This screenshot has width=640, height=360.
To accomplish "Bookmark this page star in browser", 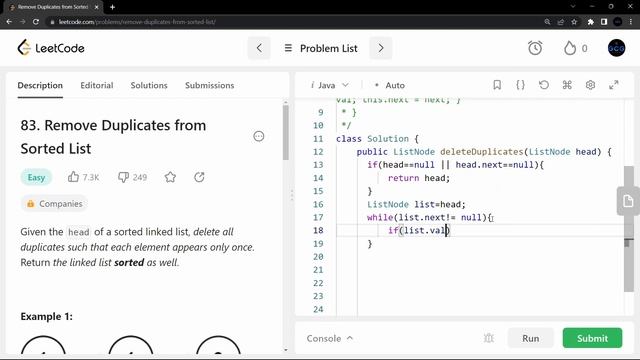I will click(x=574, y=22).
